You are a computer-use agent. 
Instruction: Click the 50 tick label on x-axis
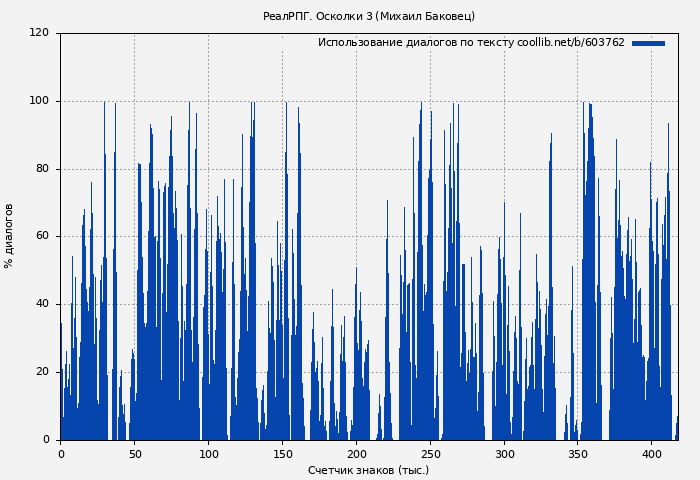135,454
